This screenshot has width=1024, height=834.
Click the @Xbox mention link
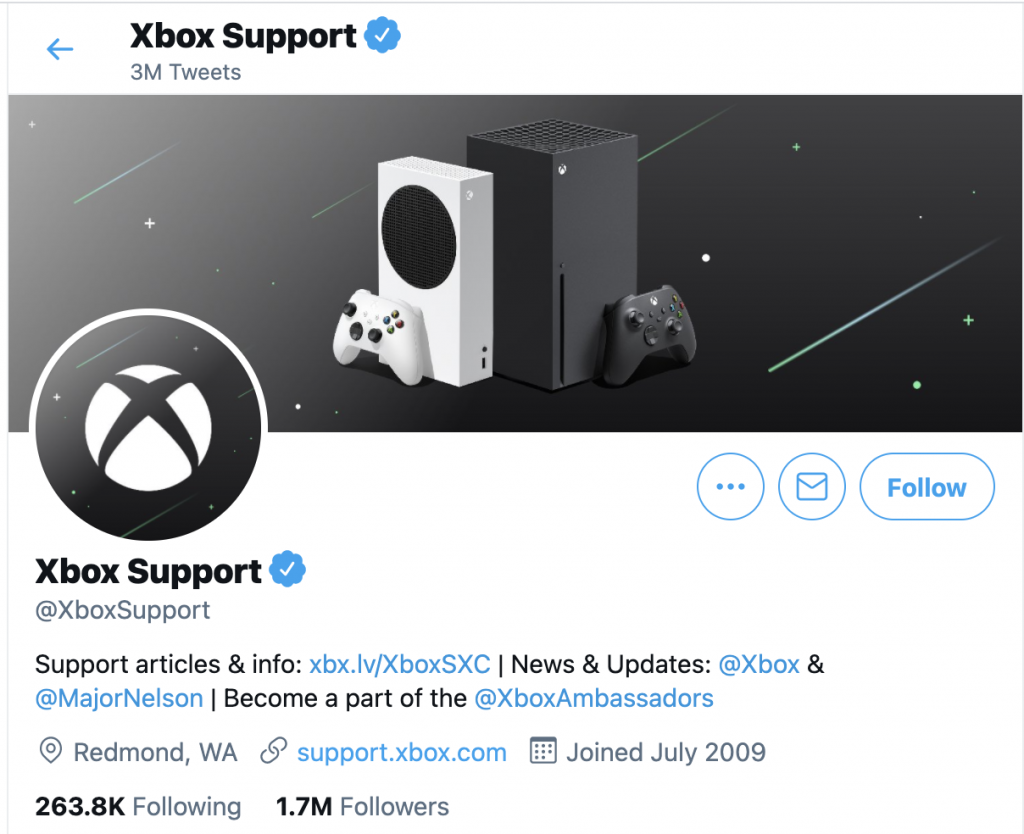click(x=759, y=665)
